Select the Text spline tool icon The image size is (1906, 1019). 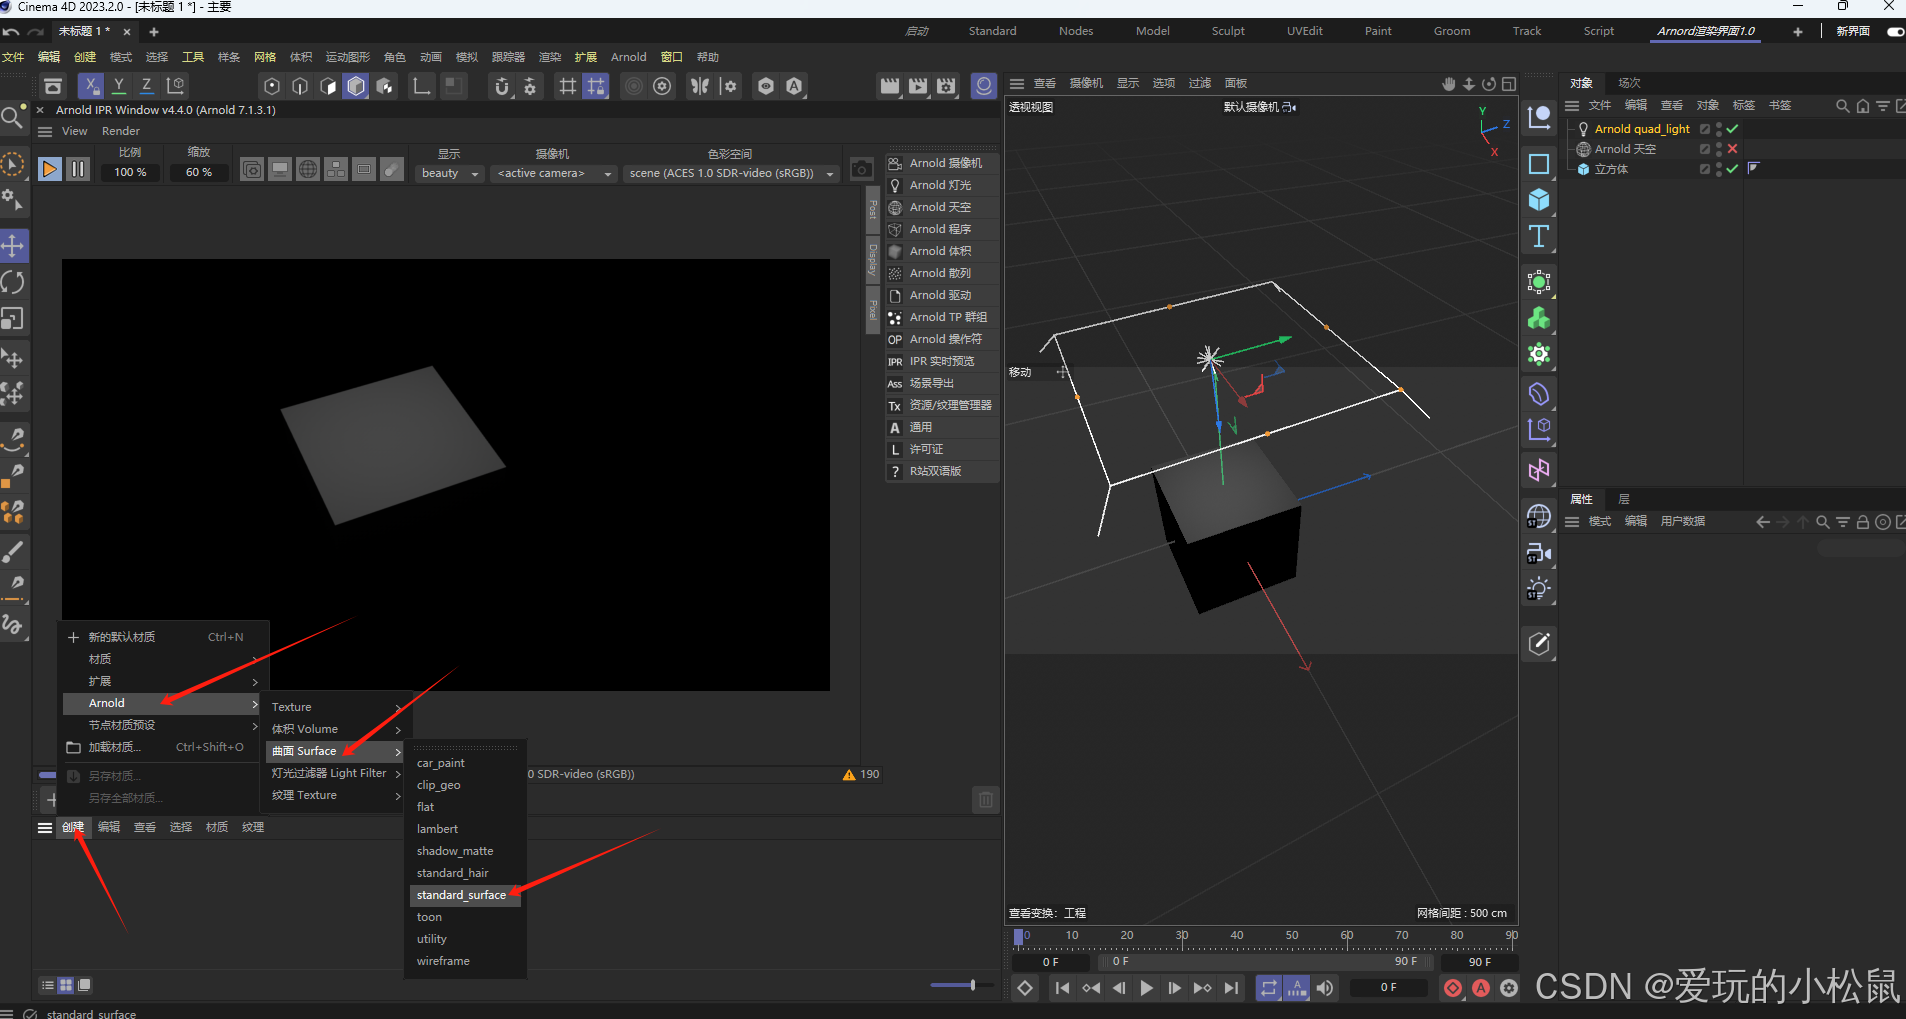(1539, 236)
